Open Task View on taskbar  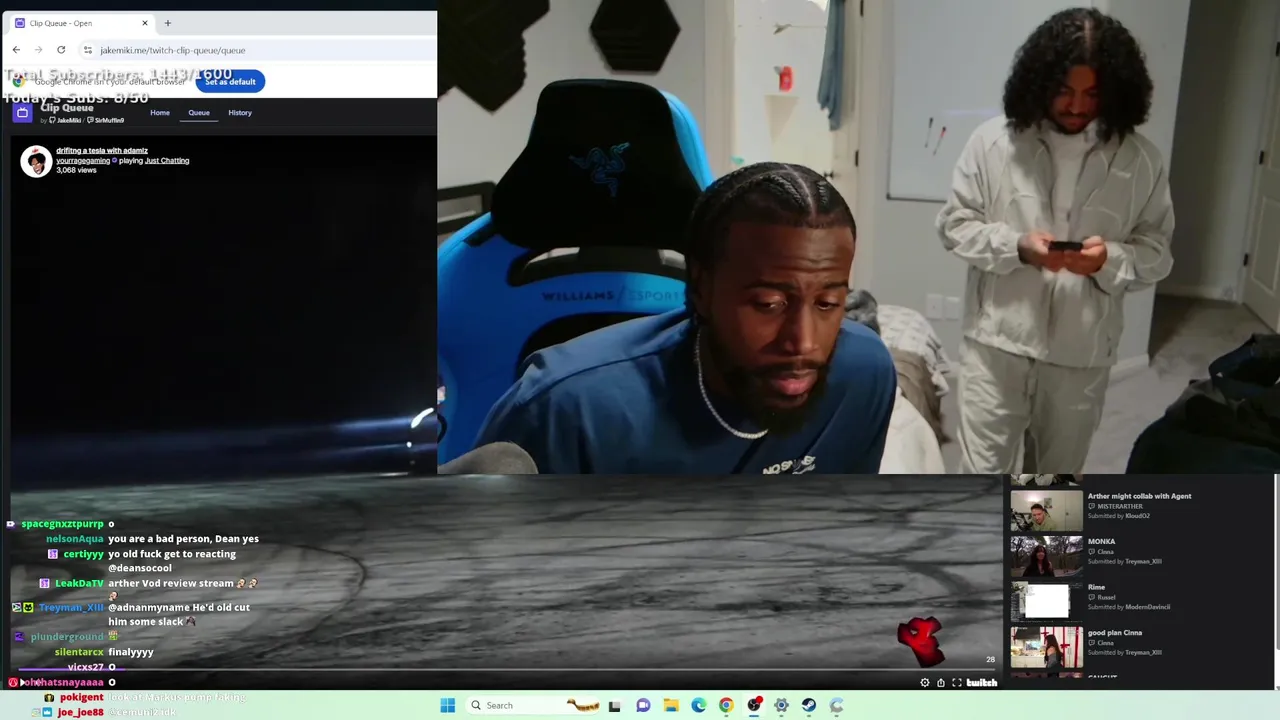tap(614, 705)
